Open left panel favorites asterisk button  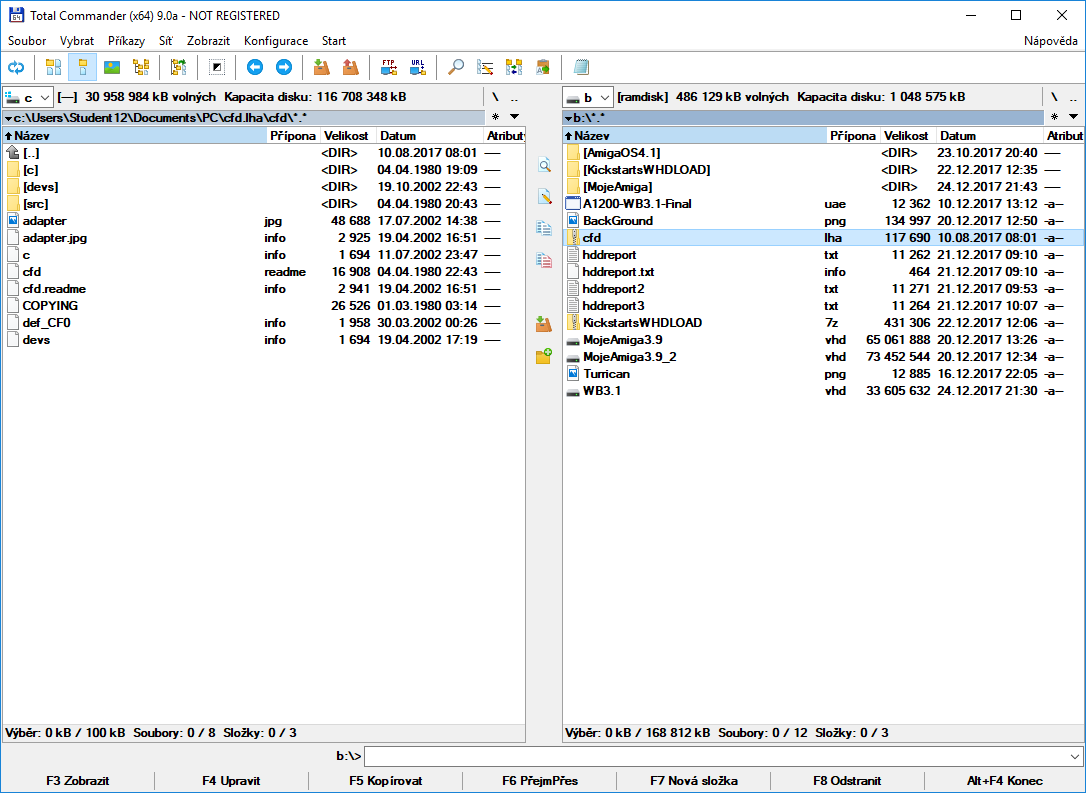coord(495,116)
